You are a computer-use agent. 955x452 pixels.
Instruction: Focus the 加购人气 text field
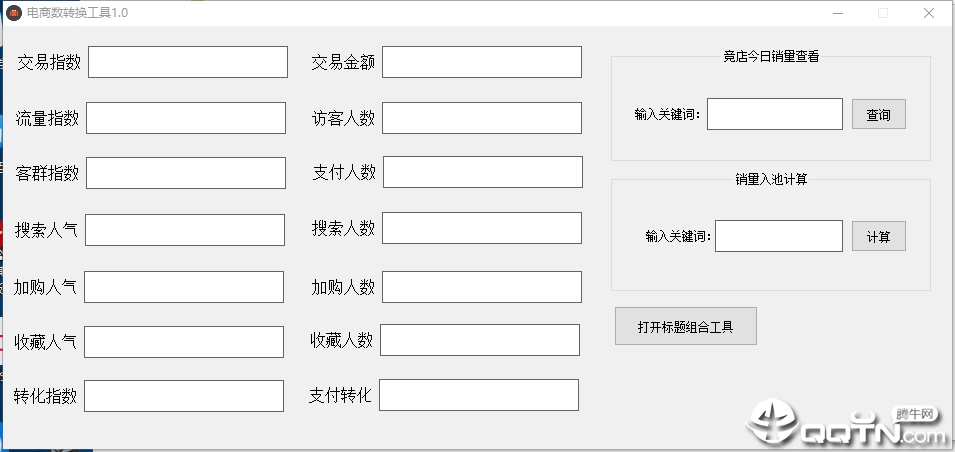(x=184, y=287)
